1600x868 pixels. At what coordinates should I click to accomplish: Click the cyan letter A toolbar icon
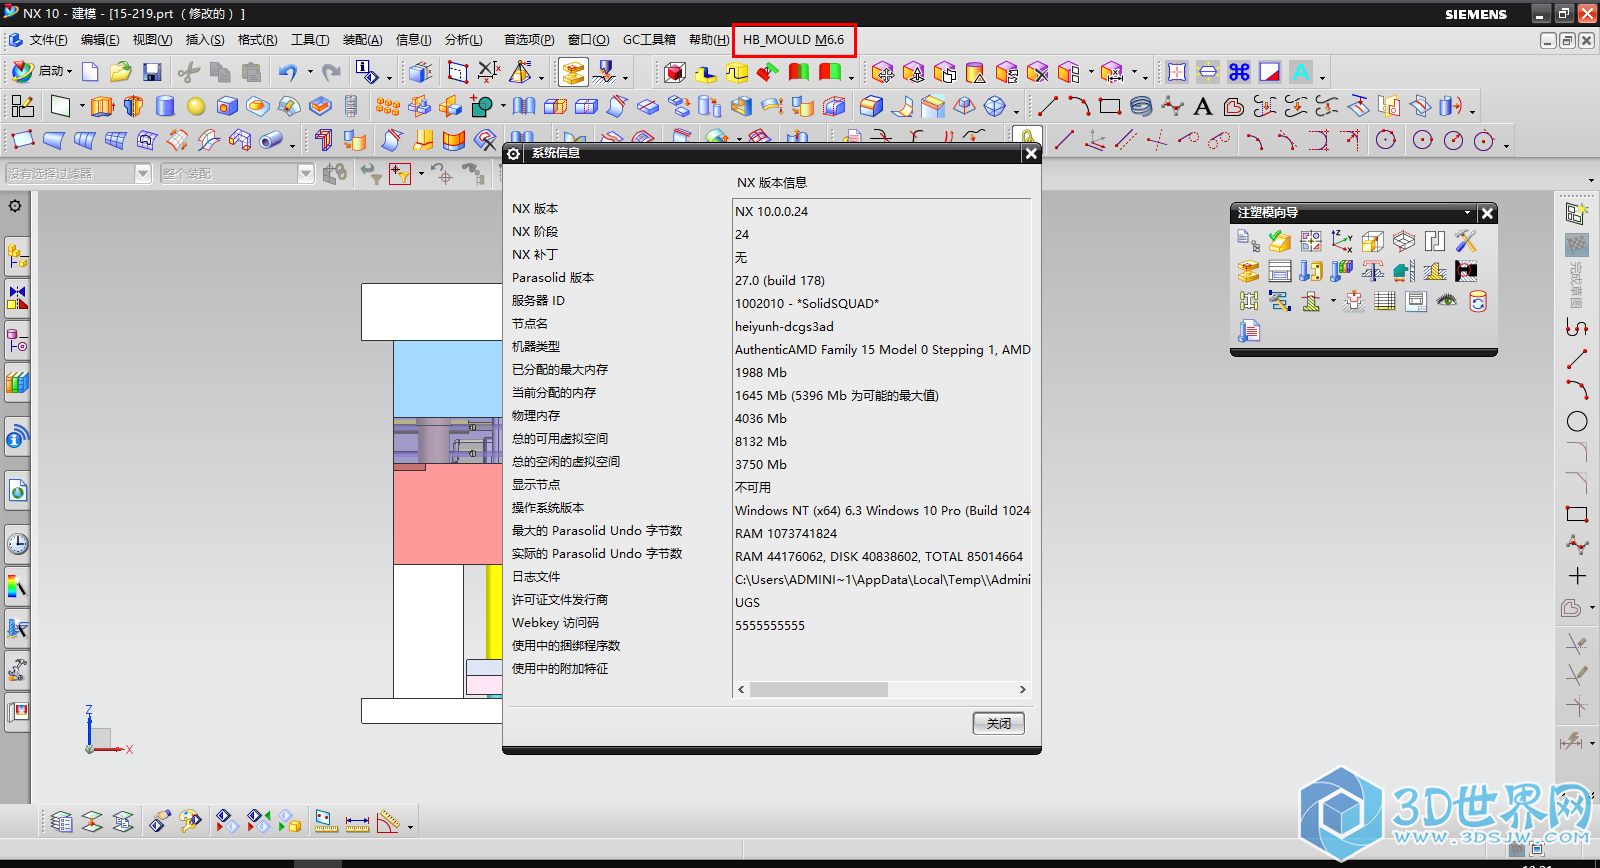(x=1301, y=72)
